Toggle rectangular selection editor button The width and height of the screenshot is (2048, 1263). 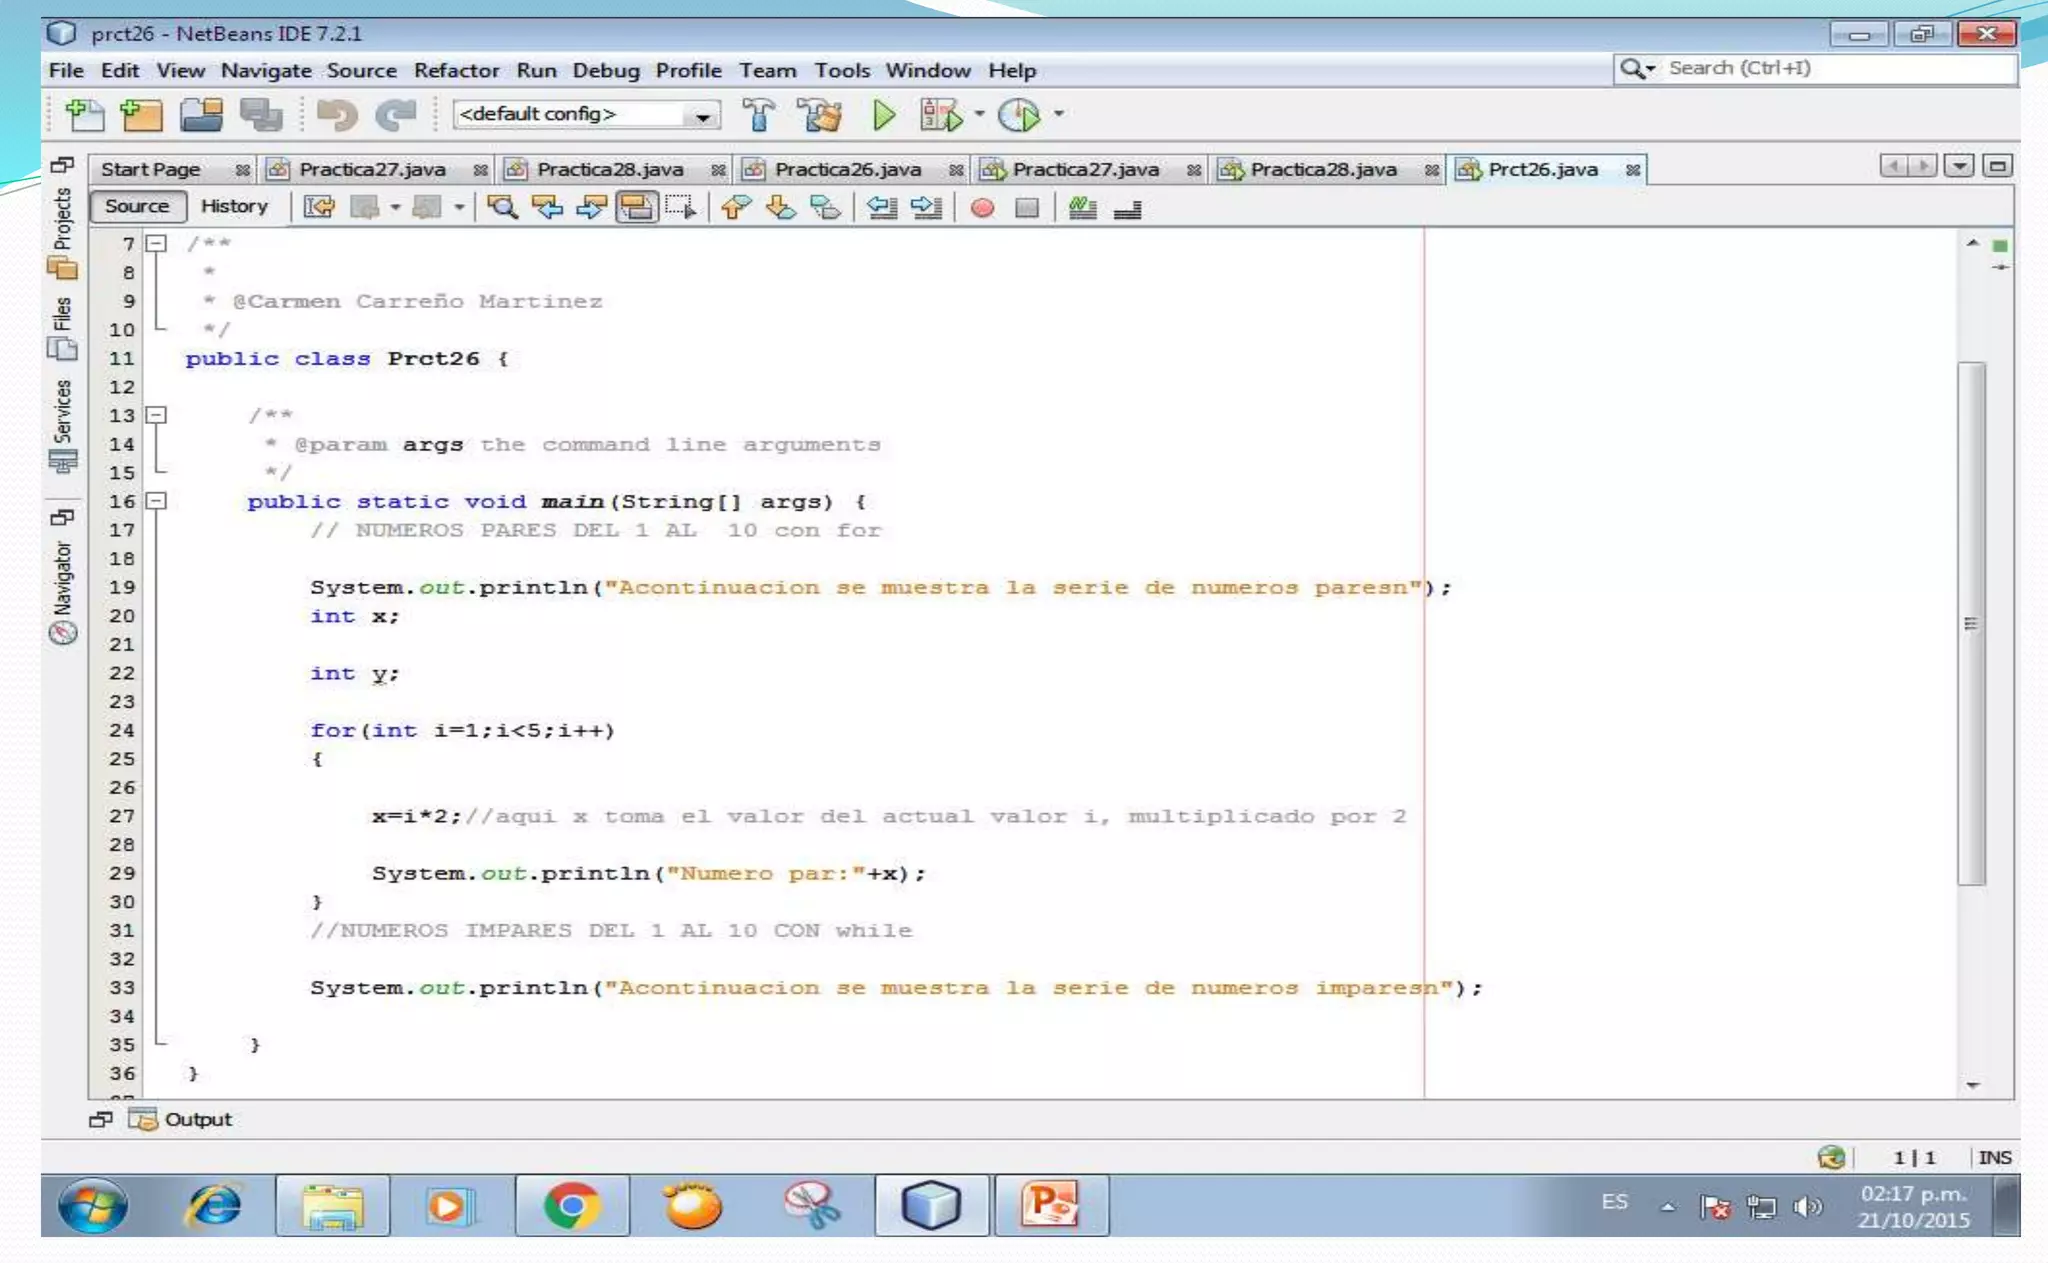point(681,208)
